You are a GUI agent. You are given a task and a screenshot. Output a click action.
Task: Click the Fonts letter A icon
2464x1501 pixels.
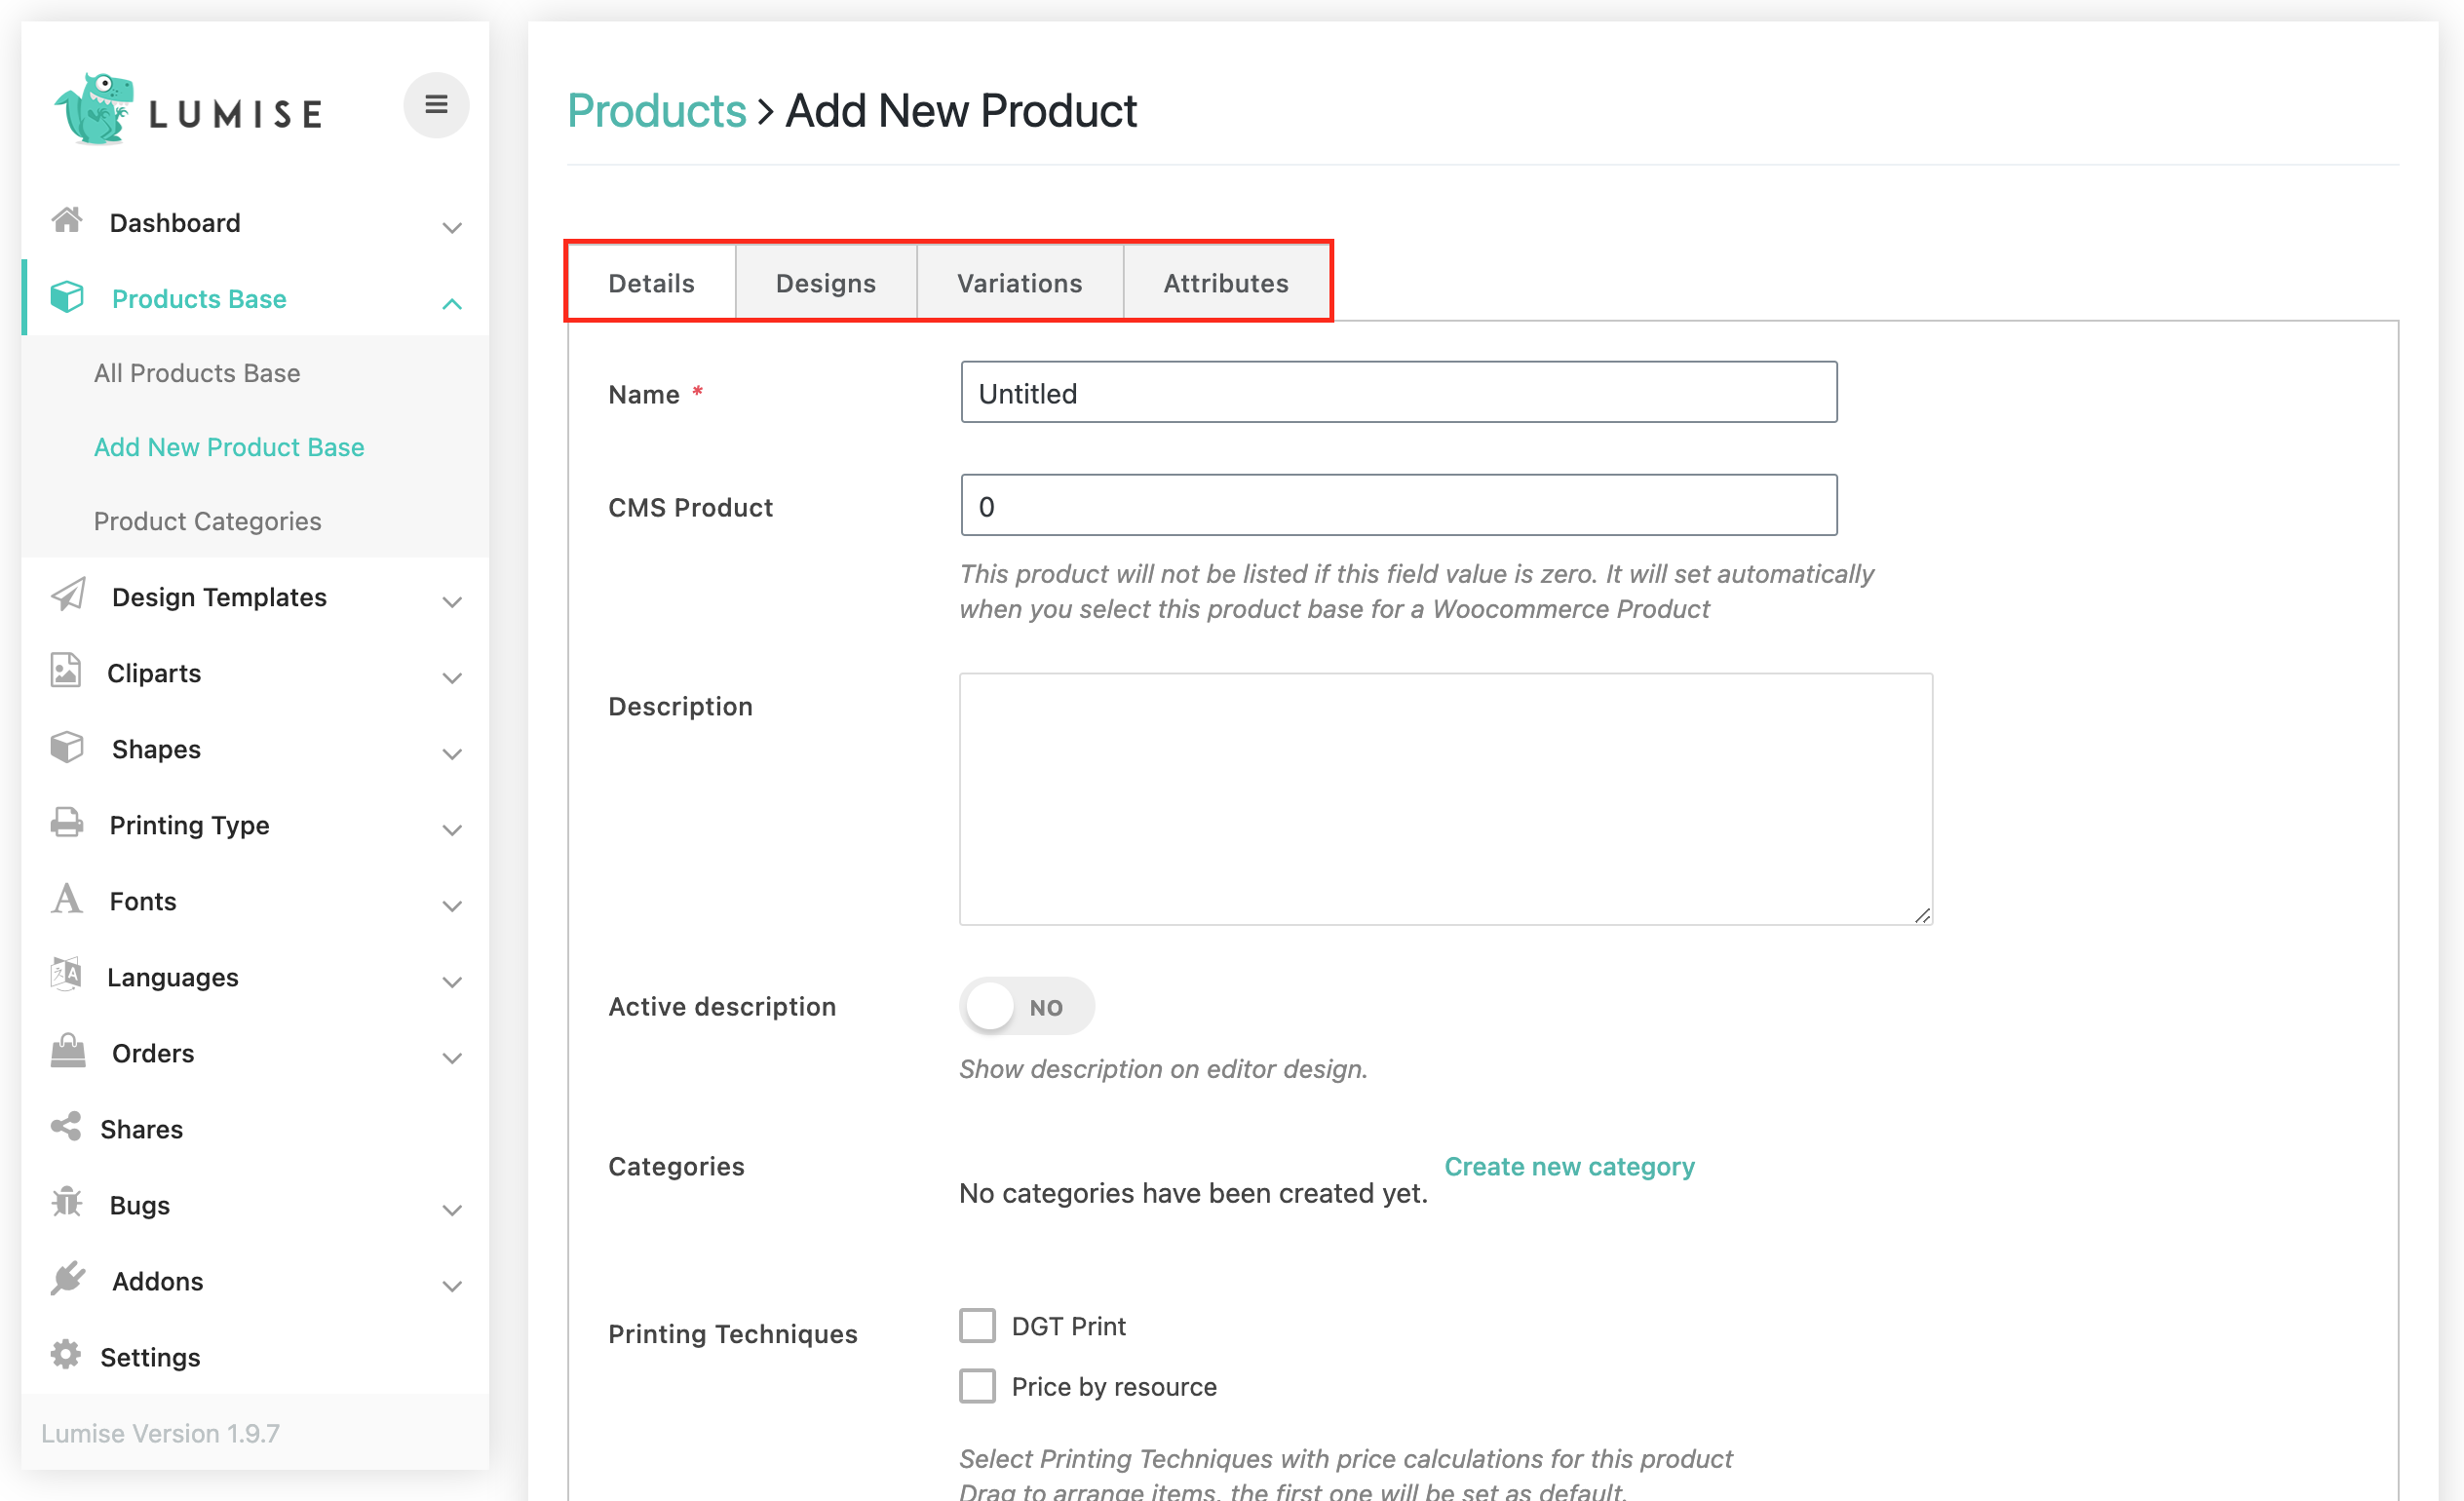(67, 898)
